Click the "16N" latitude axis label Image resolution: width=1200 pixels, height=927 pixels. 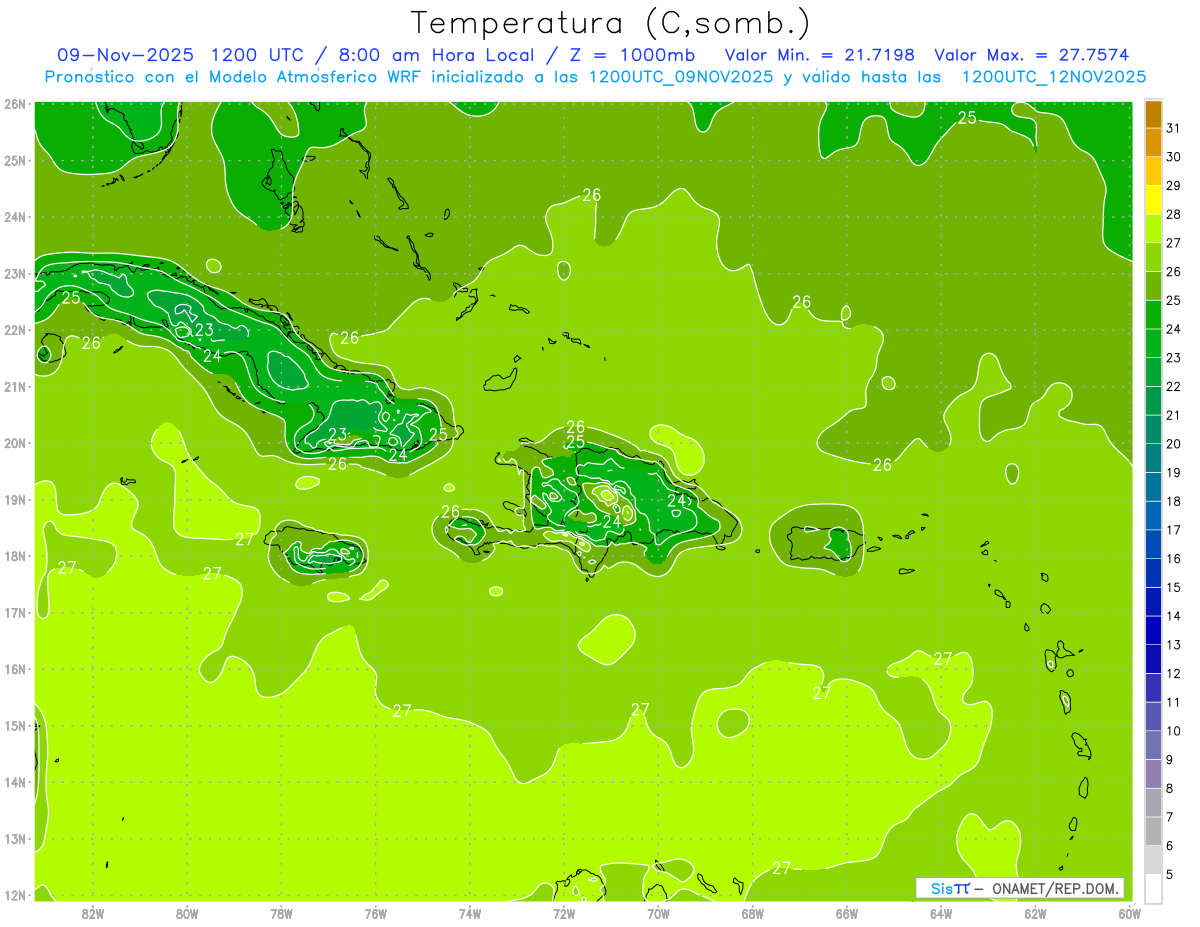(x=14, y=669)
